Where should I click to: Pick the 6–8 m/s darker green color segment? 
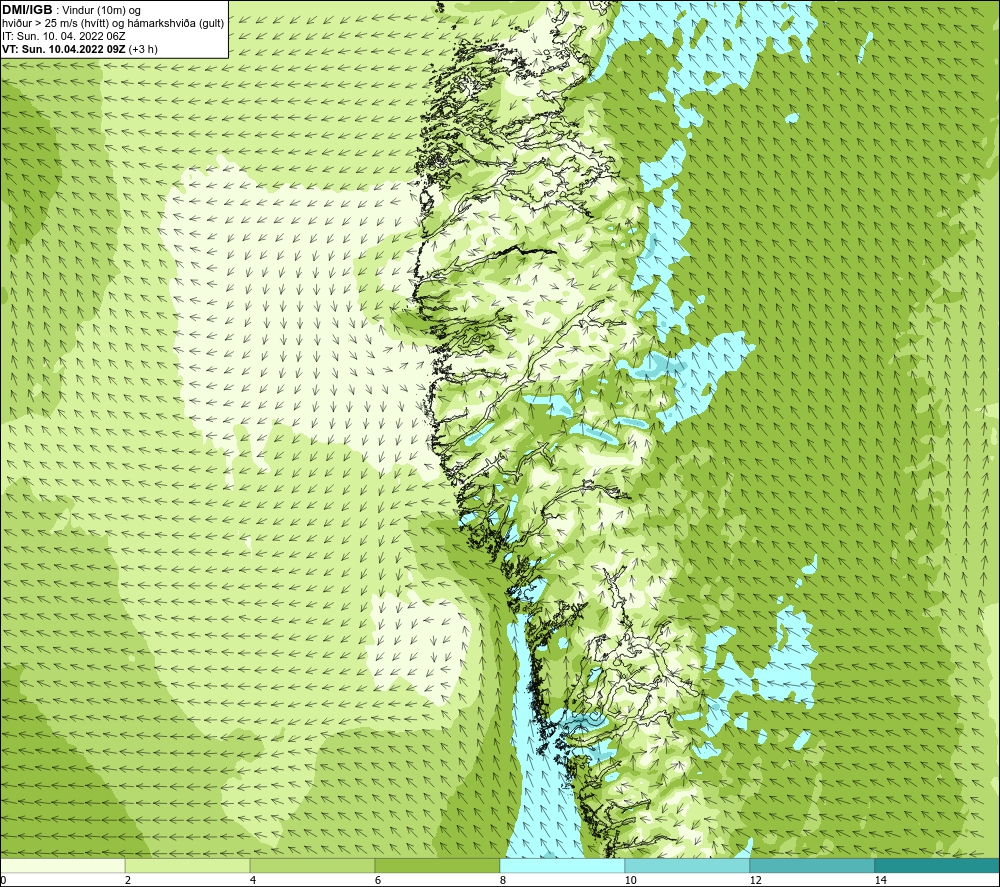point(438,866)
